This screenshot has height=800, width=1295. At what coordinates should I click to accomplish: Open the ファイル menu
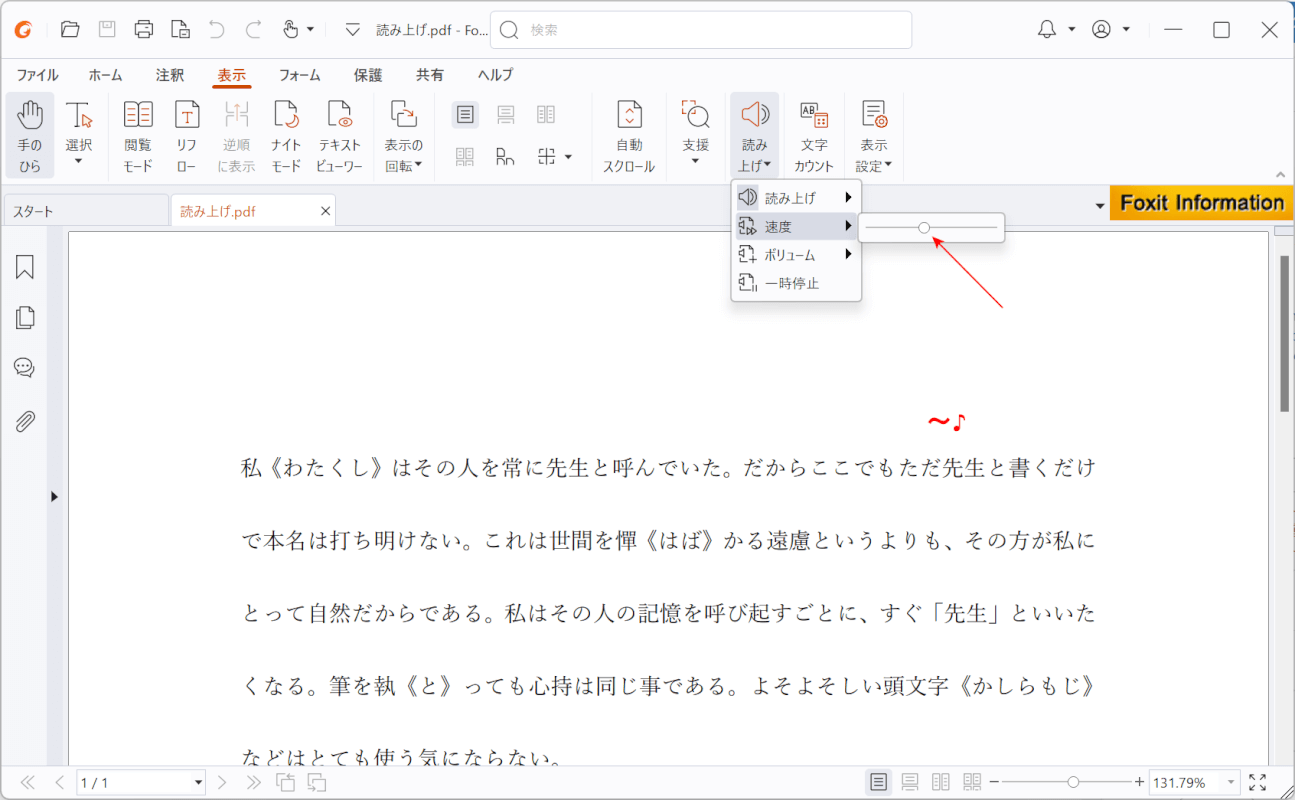click(x=37, y=75)
